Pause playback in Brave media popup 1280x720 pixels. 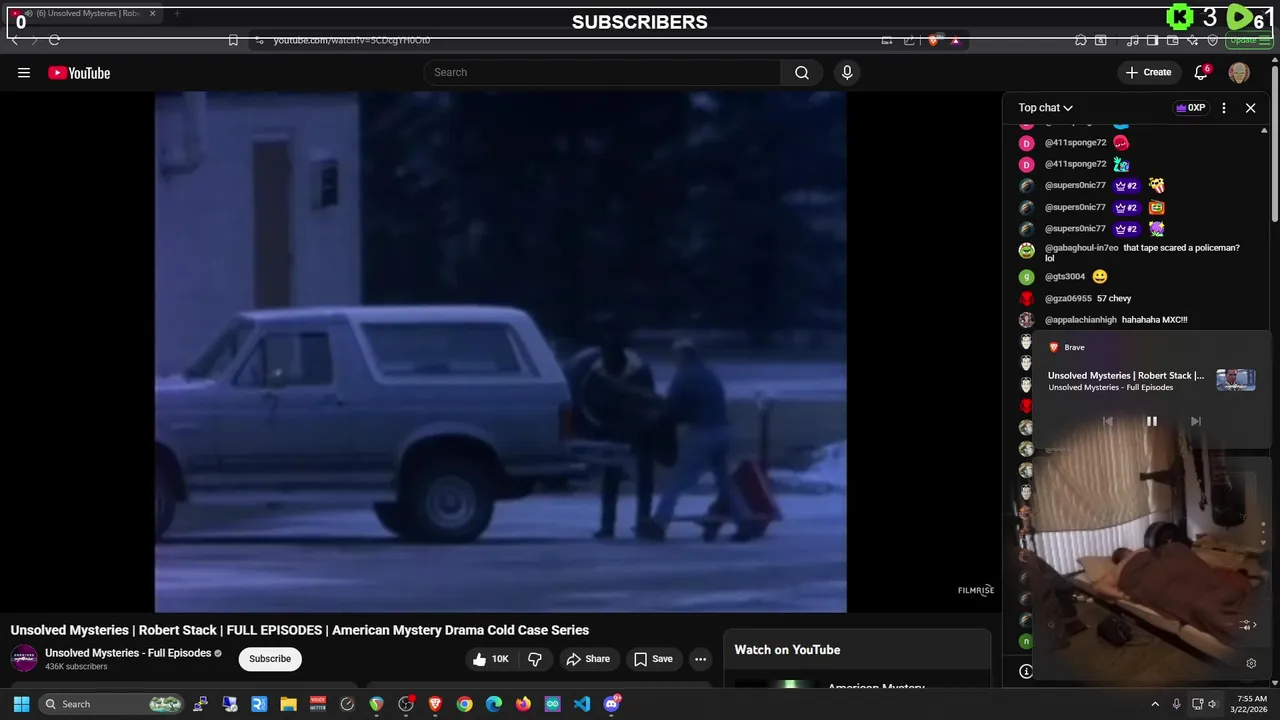(1152, 421)
